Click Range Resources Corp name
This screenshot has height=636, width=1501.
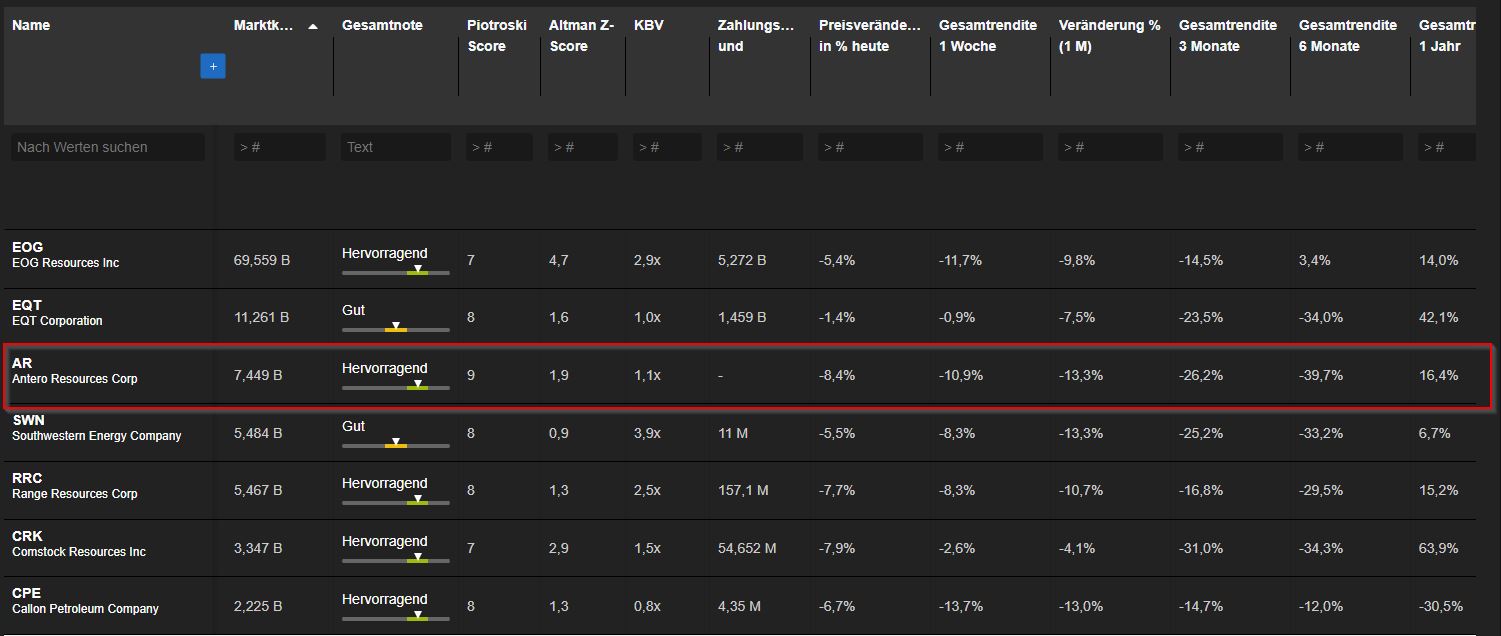(x=75, y=494)
